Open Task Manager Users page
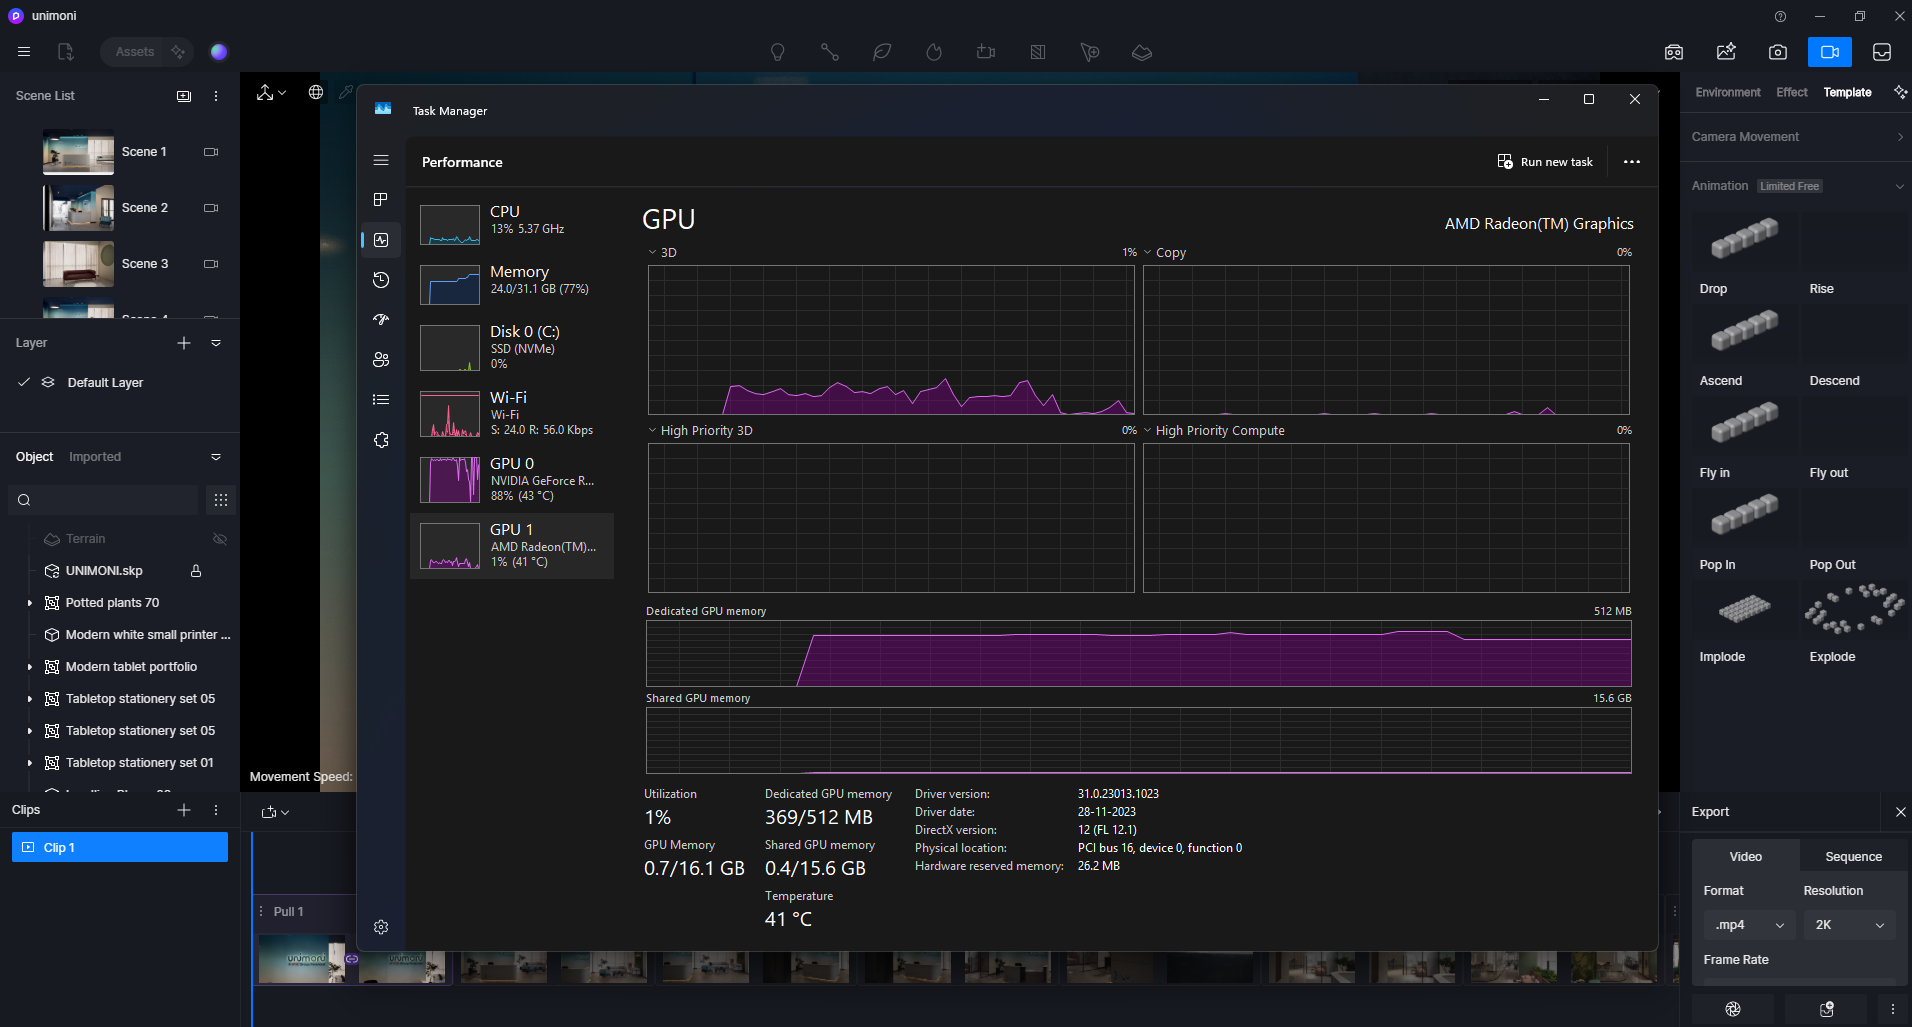 381,360
